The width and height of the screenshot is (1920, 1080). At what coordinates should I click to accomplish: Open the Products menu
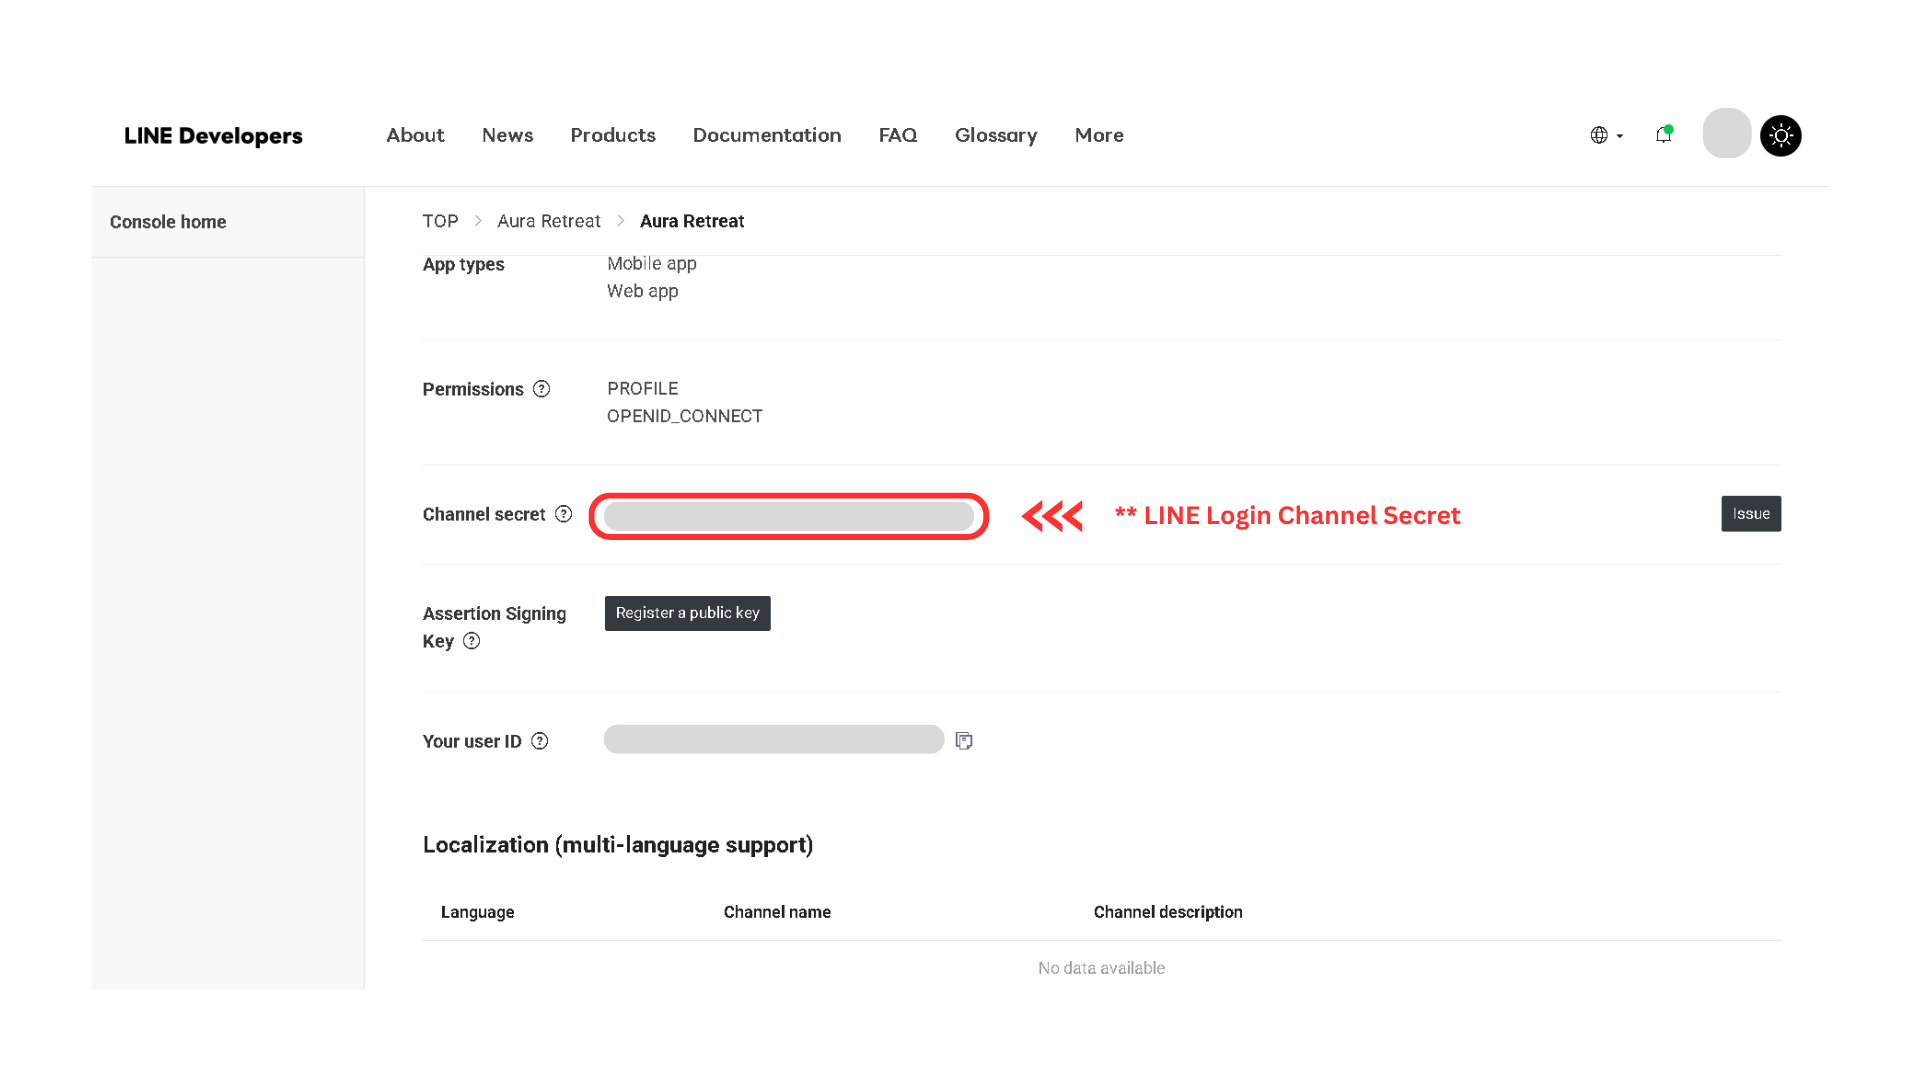point(613,135)
